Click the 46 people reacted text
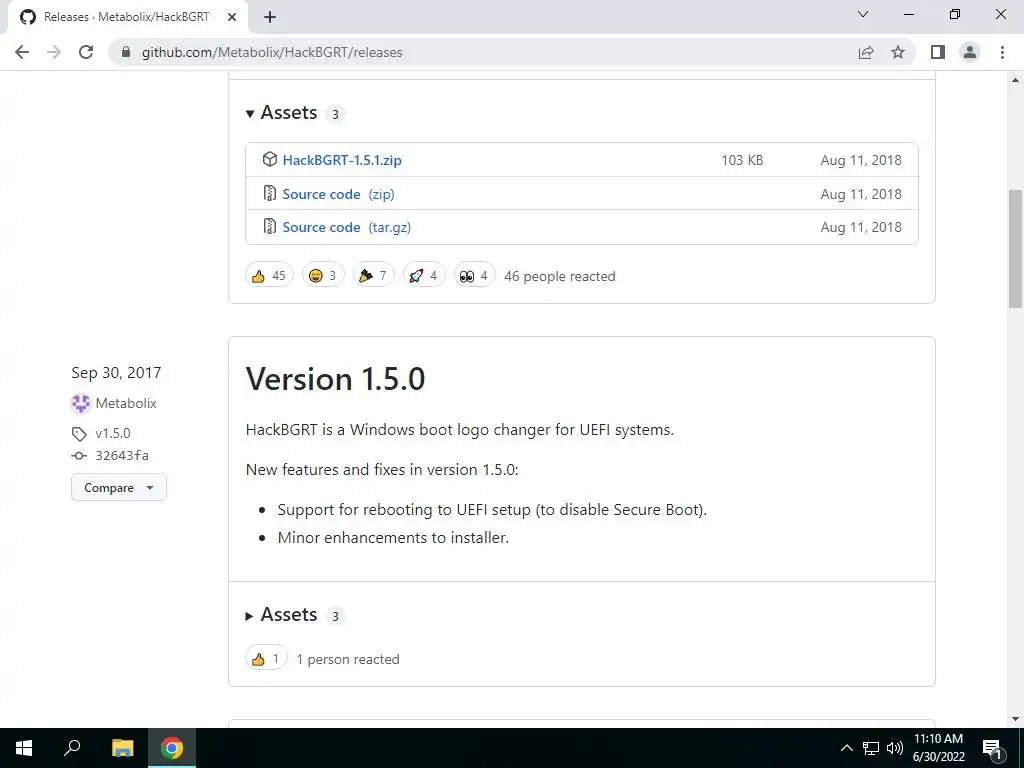Image resolution: width=1024 pixels, height=768 pixels. (x=560, y=276)
